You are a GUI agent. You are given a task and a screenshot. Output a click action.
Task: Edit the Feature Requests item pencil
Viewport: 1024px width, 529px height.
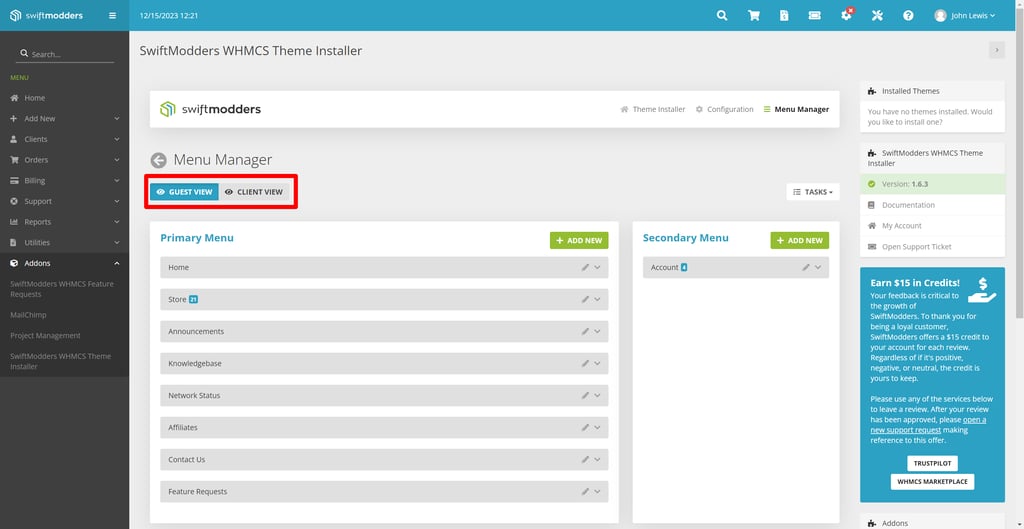[x=585, y=491]
